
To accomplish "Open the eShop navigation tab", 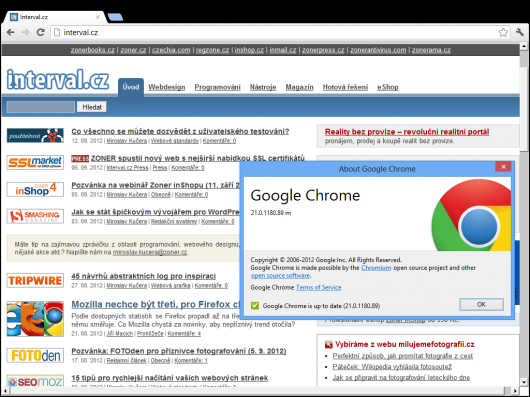I will pos(388,87).
